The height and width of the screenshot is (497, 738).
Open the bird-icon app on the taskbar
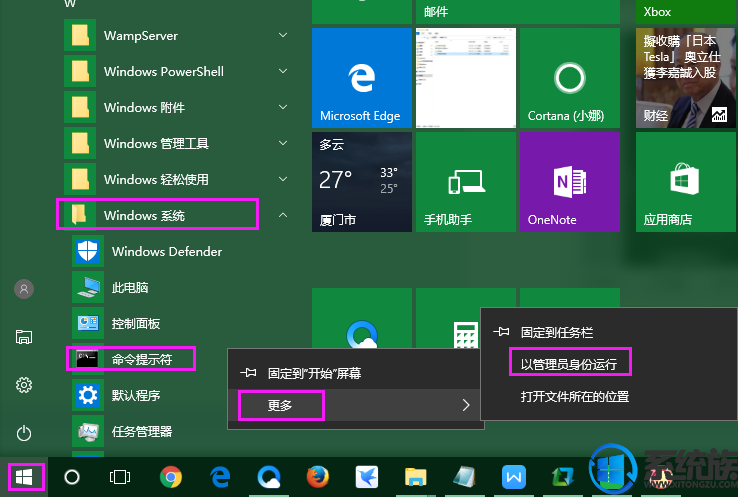[x=367, y=477]
